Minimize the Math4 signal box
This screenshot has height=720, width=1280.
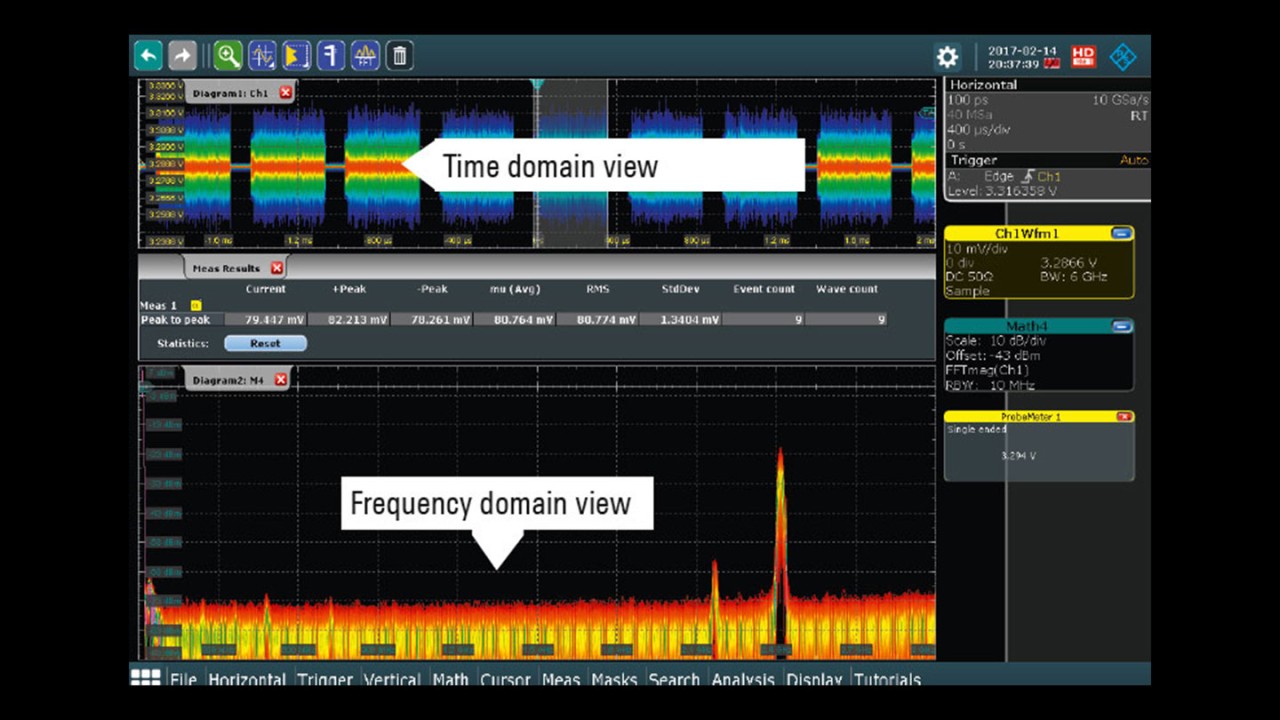(1122, 326)
